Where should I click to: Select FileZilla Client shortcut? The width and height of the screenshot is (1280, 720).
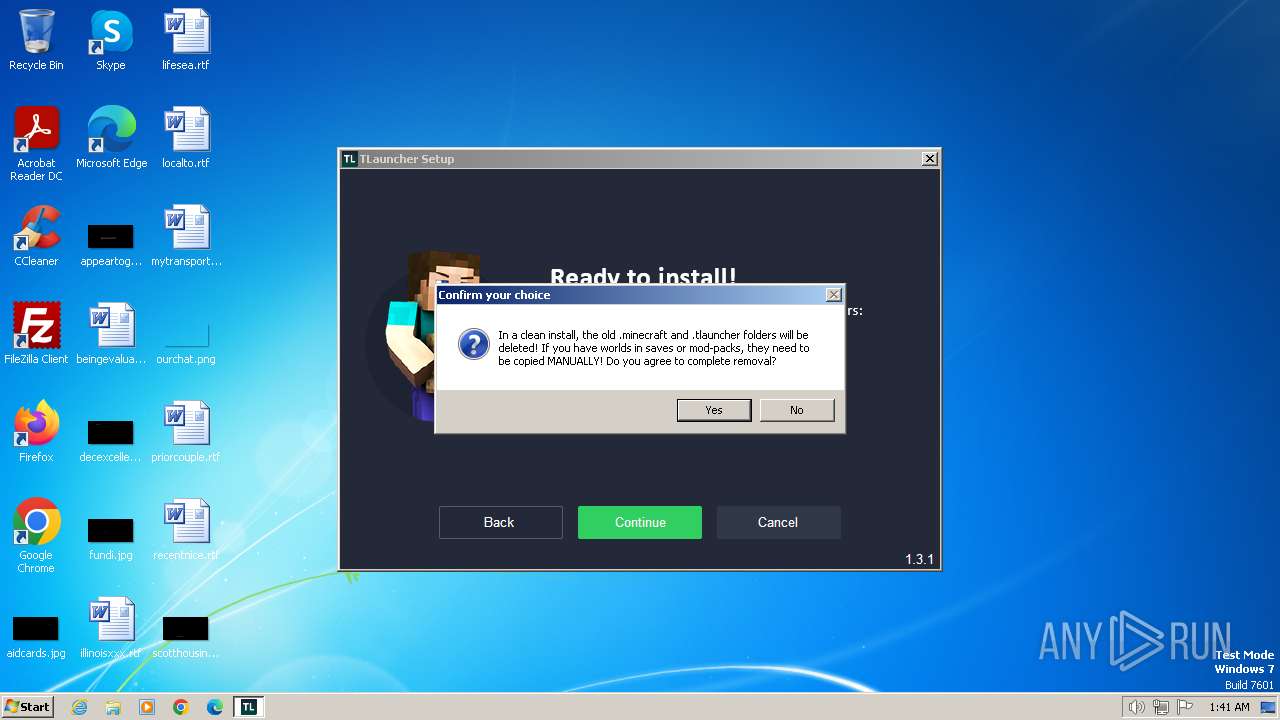pyautogui.click(x=36, y=334)
